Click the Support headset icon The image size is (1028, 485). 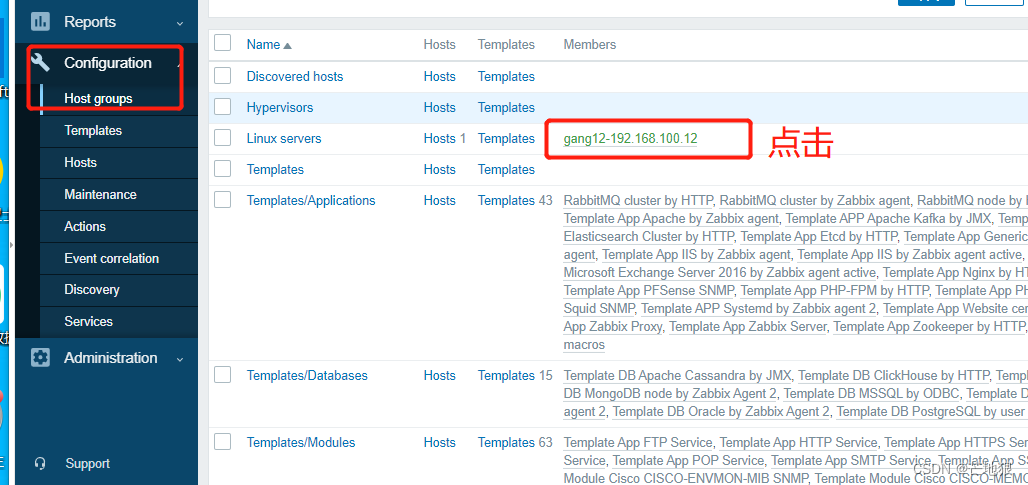pyautogui.click(x=40, y=463)
